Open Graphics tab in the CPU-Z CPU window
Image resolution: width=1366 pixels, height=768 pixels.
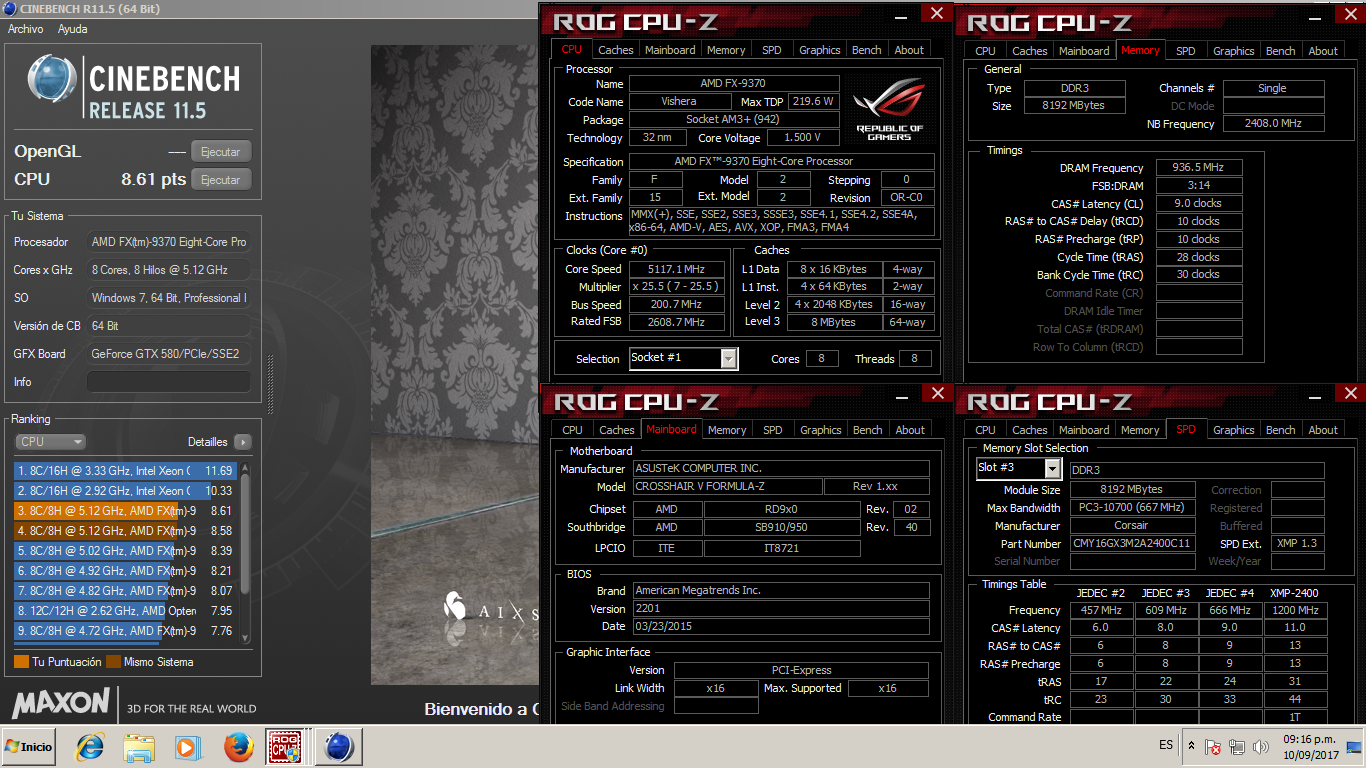pyautogui.click(x=820, y=50)
